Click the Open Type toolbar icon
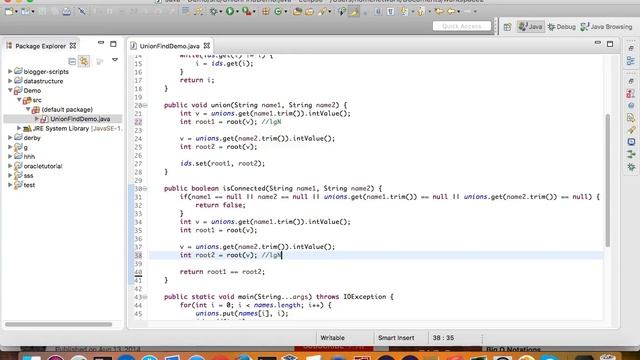This screenshot has height=360, width=640. click(298, 12)
